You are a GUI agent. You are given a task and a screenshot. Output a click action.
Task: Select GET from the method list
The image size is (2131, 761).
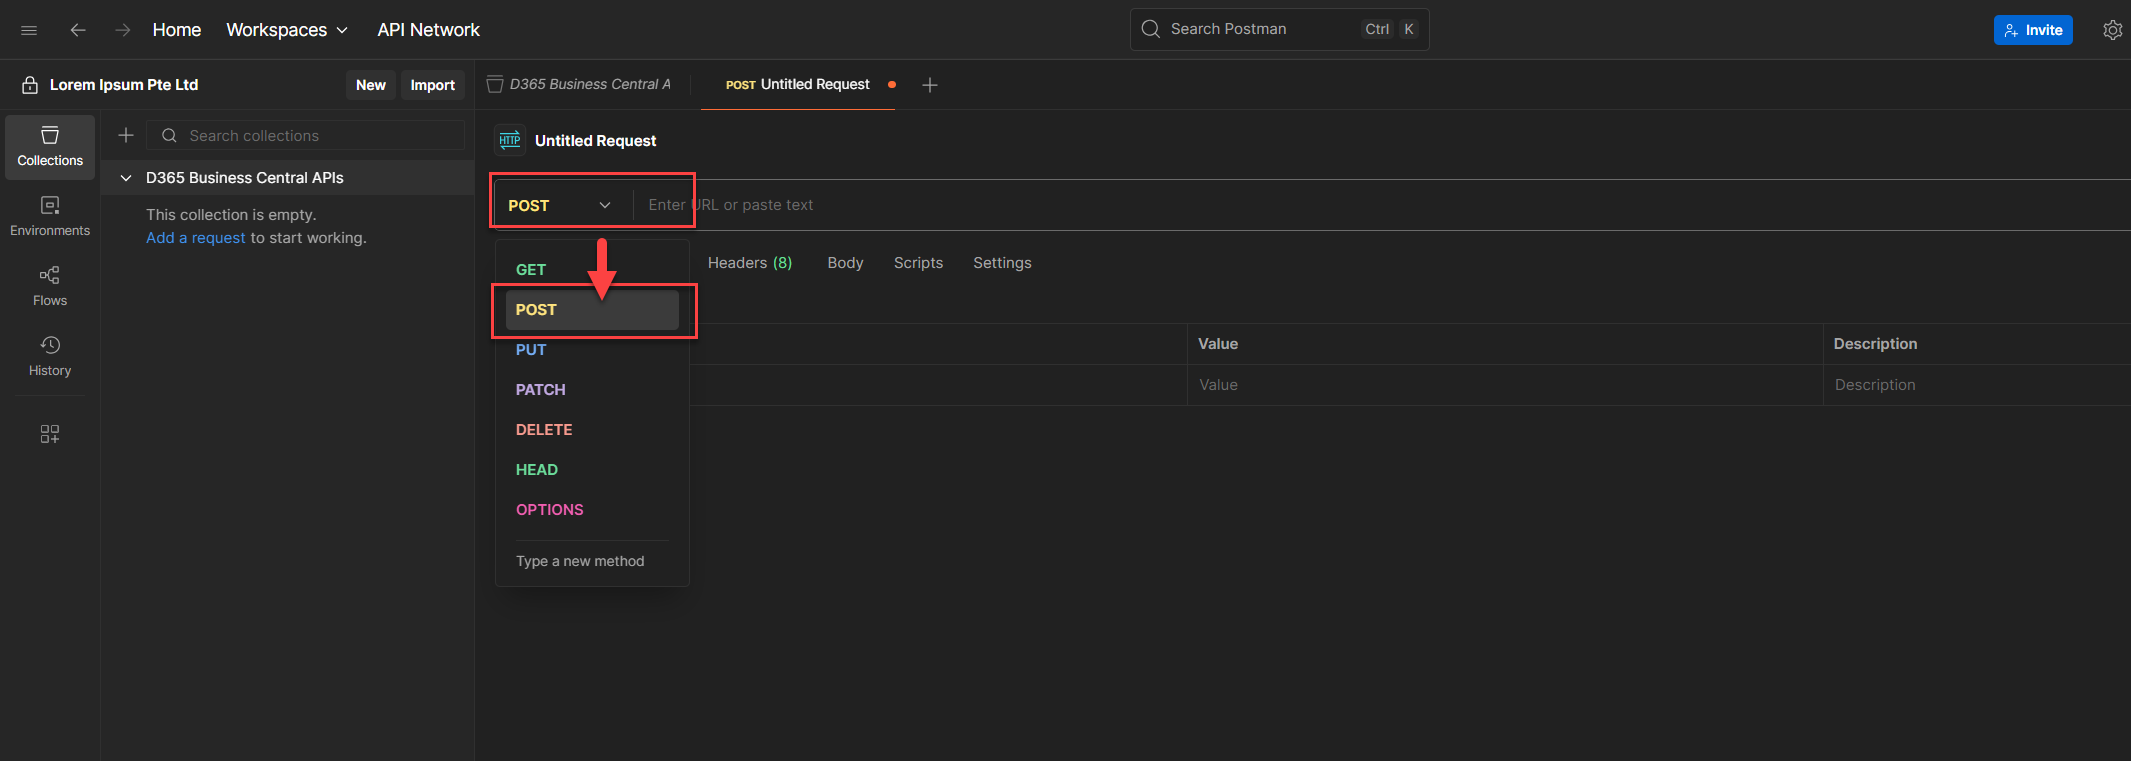tap(592, 270)
